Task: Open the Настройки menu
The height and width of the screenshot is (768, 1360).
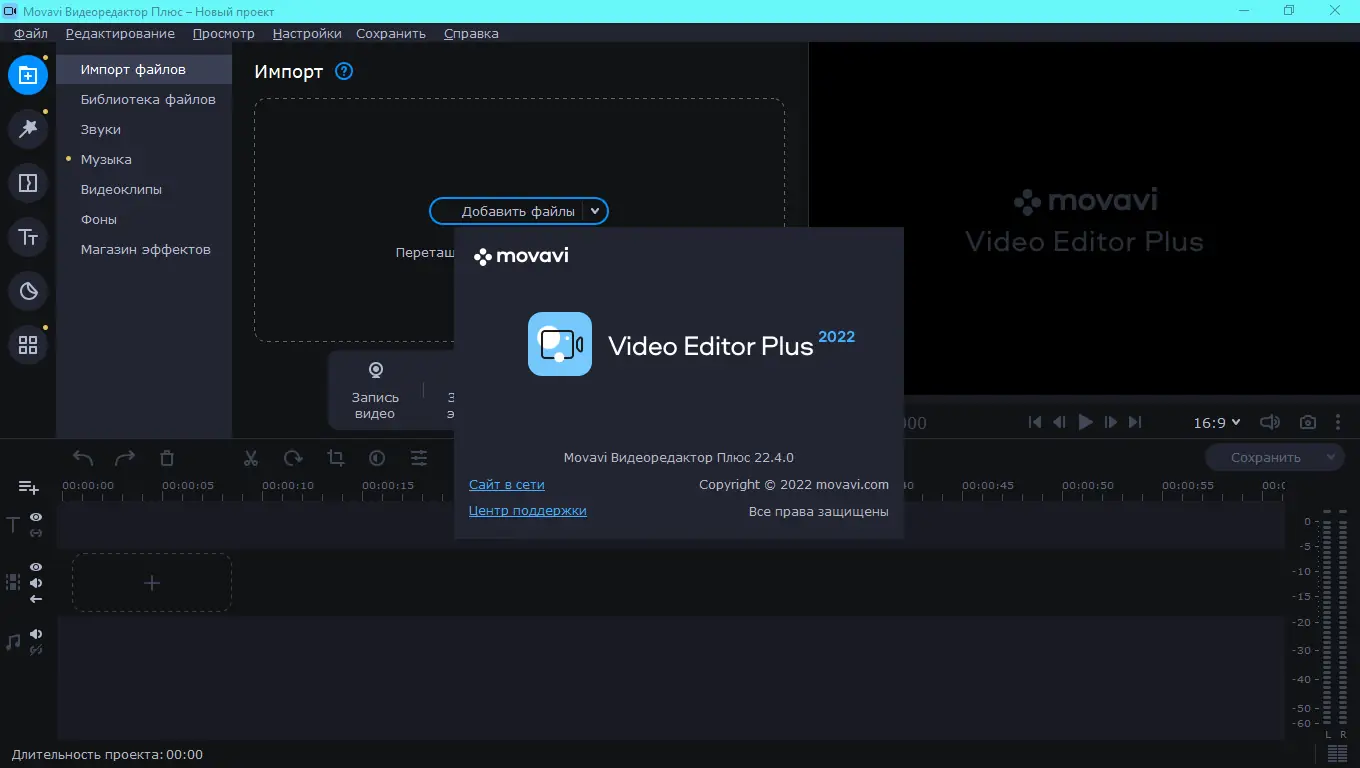Action: [307, 33]
